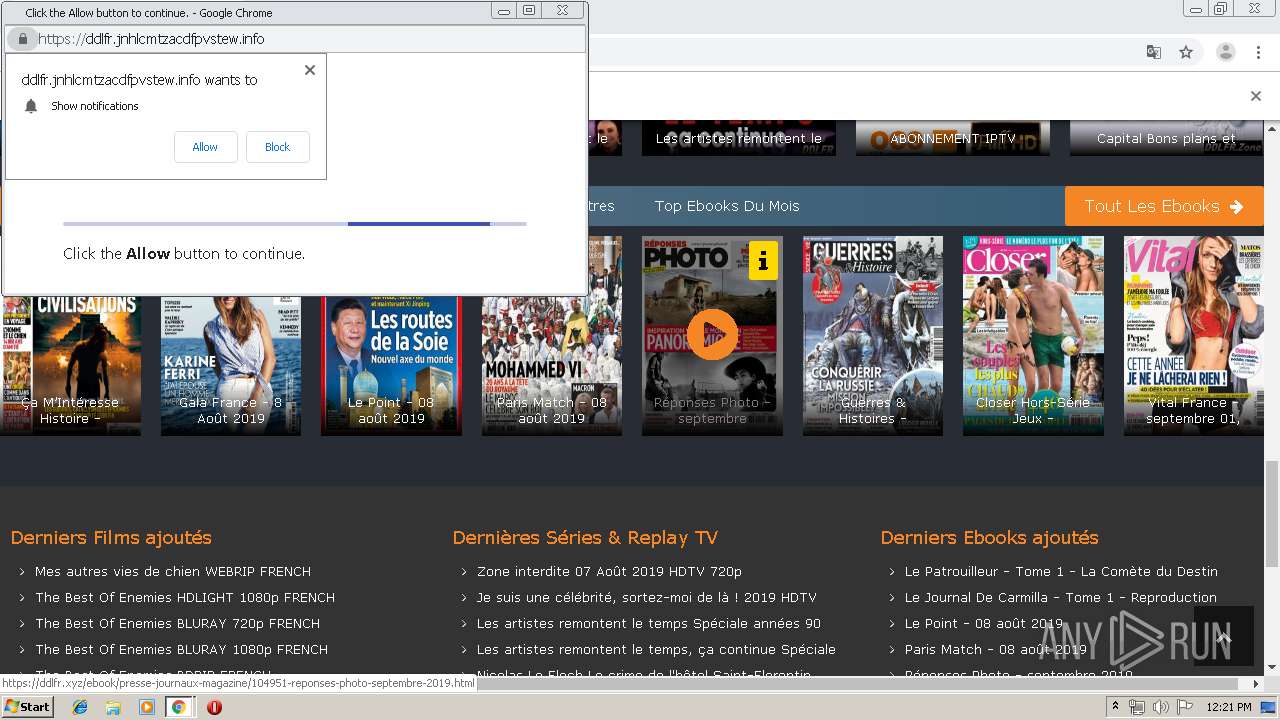Open the Windows Start menu
Screen dimensions: 1280x720
tap(27, 707)
